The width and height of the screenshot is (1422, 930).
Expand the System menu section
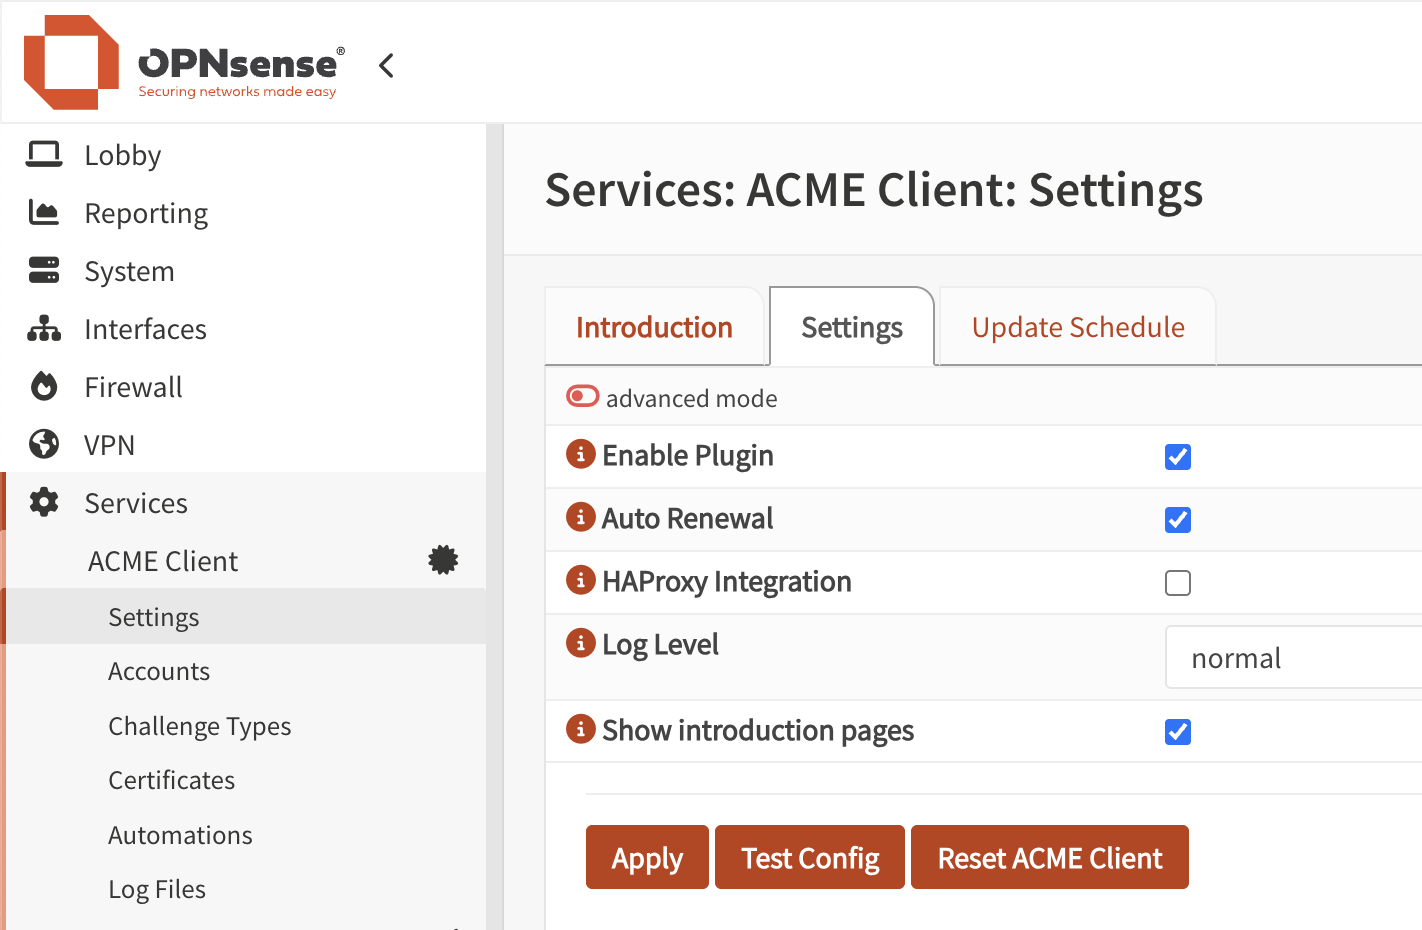[129, 271]
